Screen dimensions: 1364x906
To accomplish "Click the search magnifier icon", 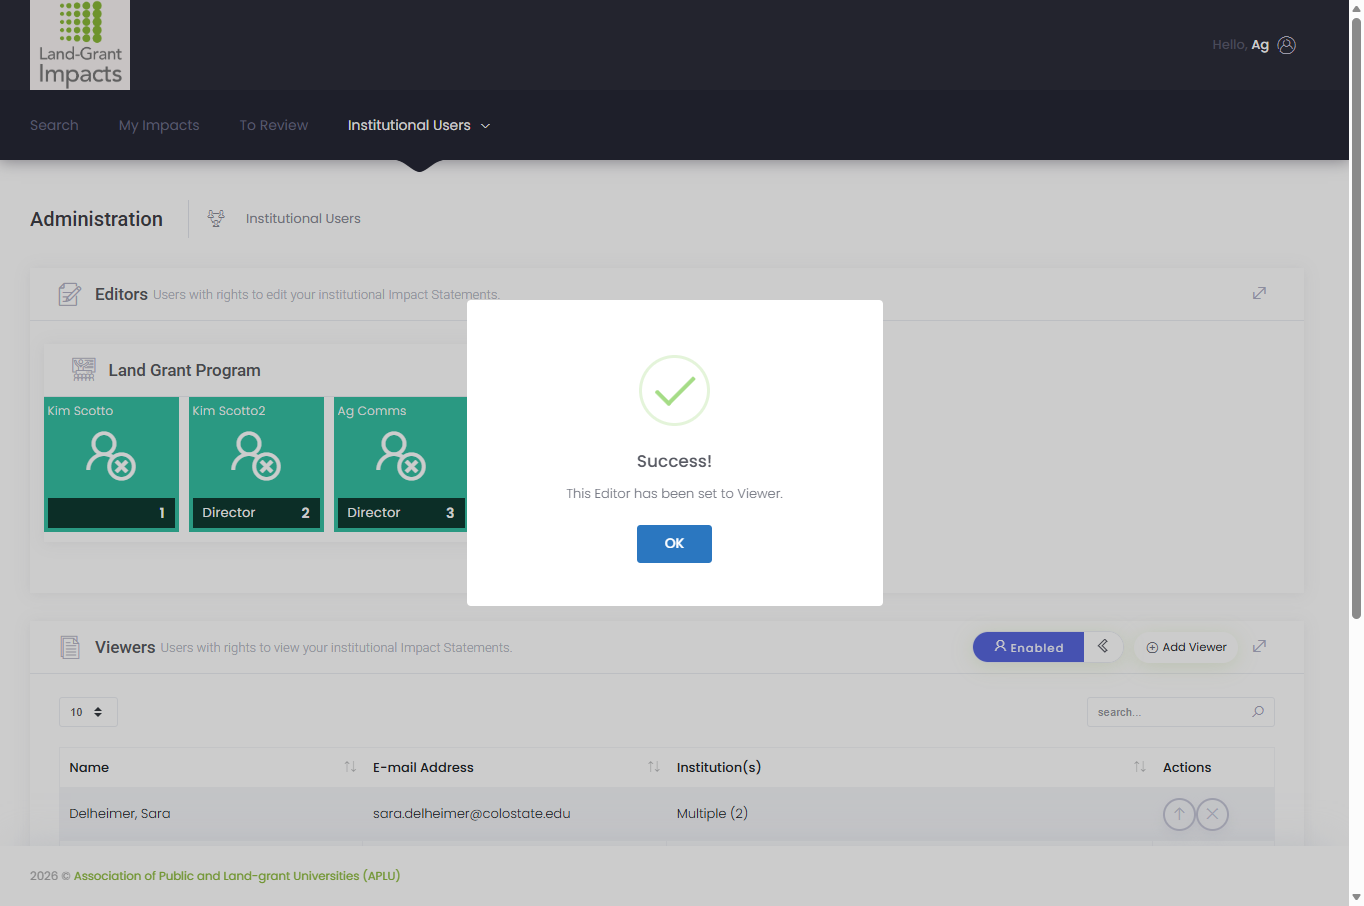I will pos(1258,712).
